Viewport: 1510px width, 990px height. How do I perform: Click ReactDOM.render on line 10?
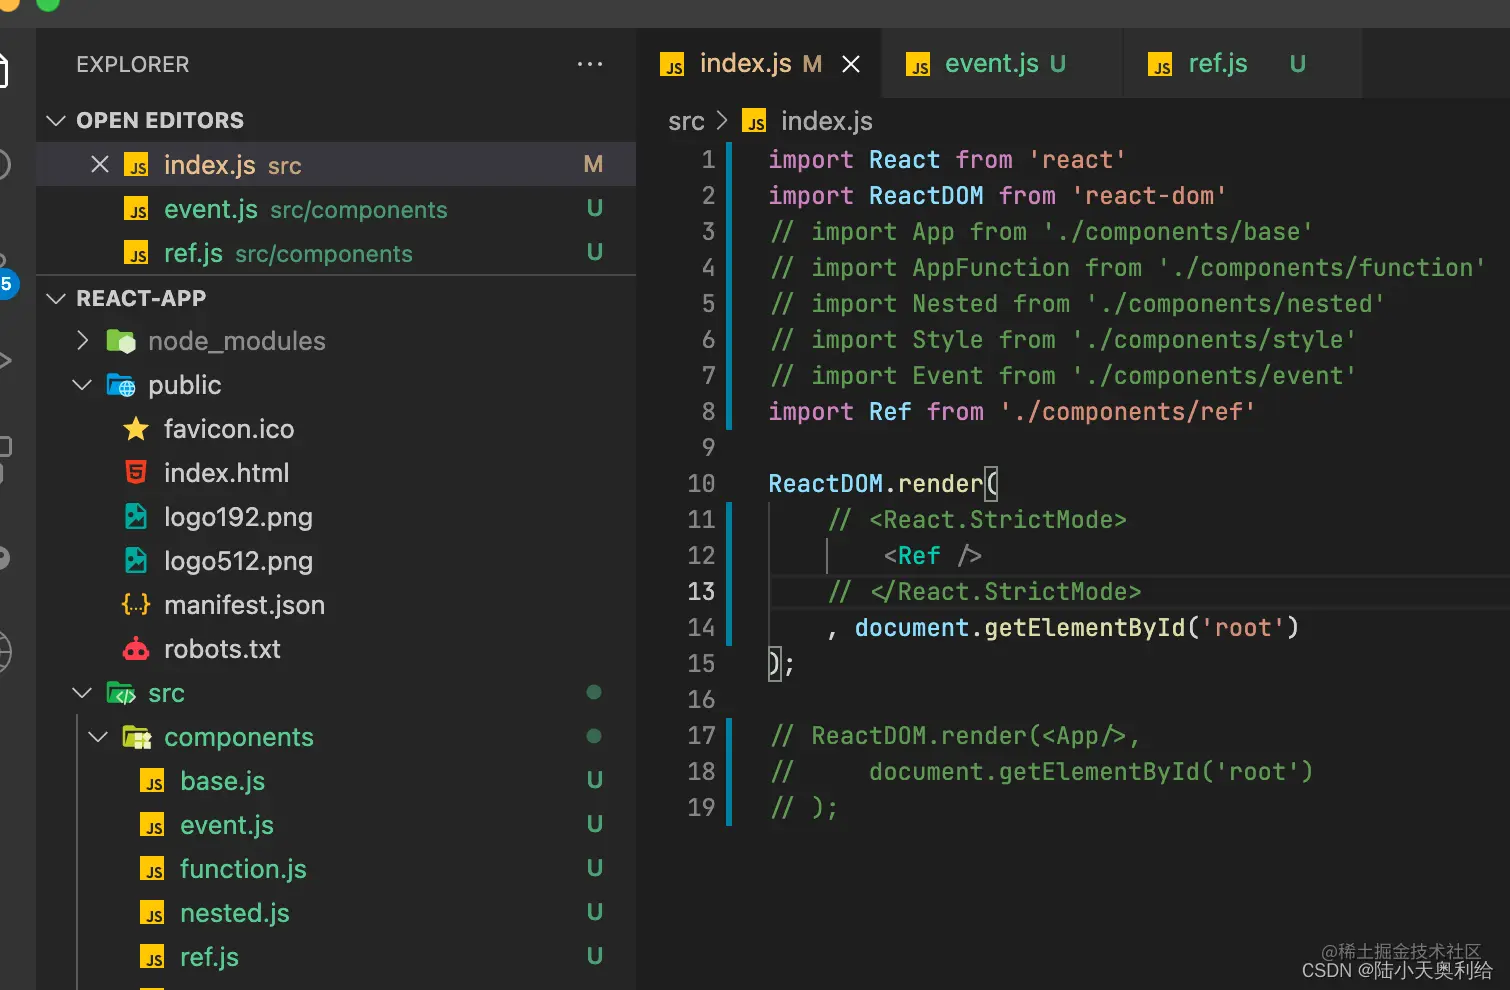pos(876,483)
